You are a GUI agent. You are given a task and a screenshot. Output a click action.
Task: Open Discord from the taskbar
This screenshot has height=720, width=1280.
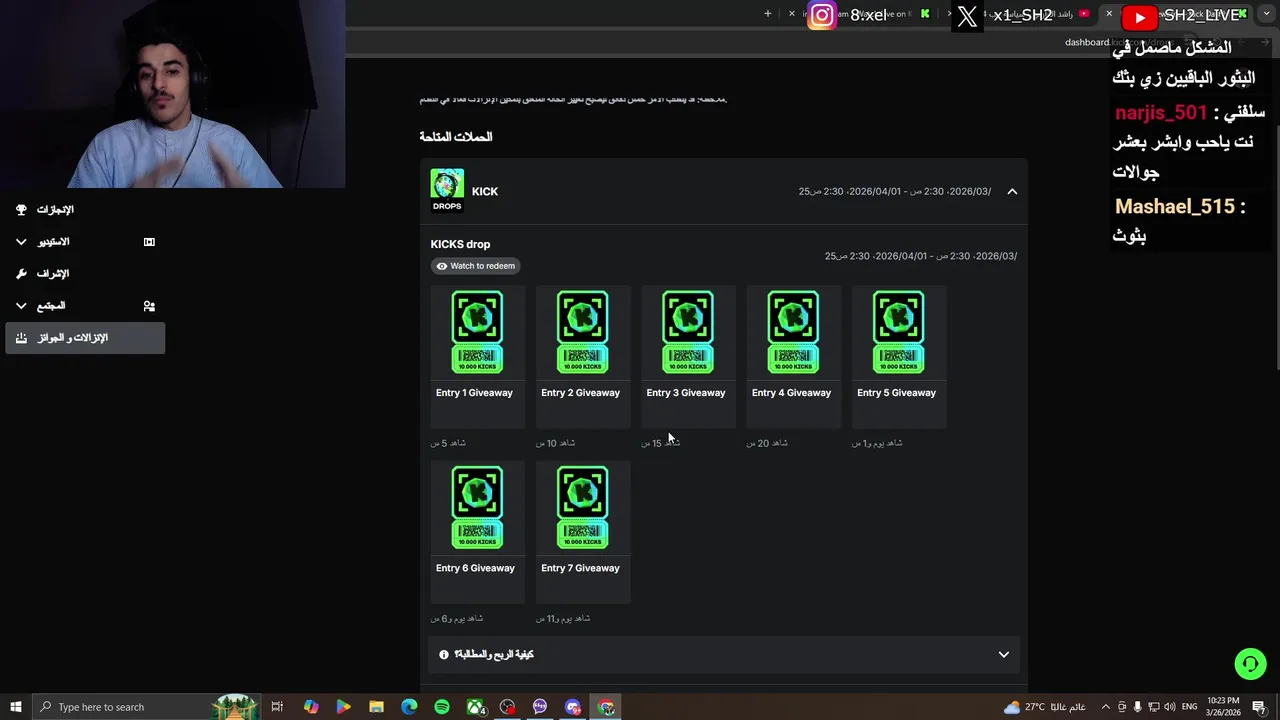[x=573, y=707]
